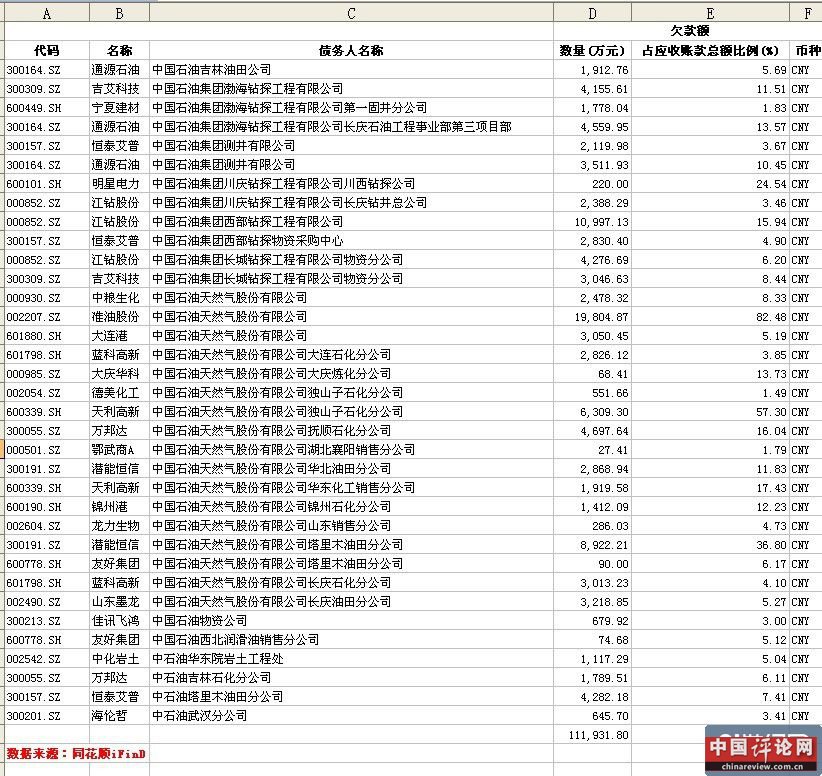Click debtor cell 中国石油西北润滑油销售分公司
The width and height of the screenshot is (822, 776).
point(351,640)
